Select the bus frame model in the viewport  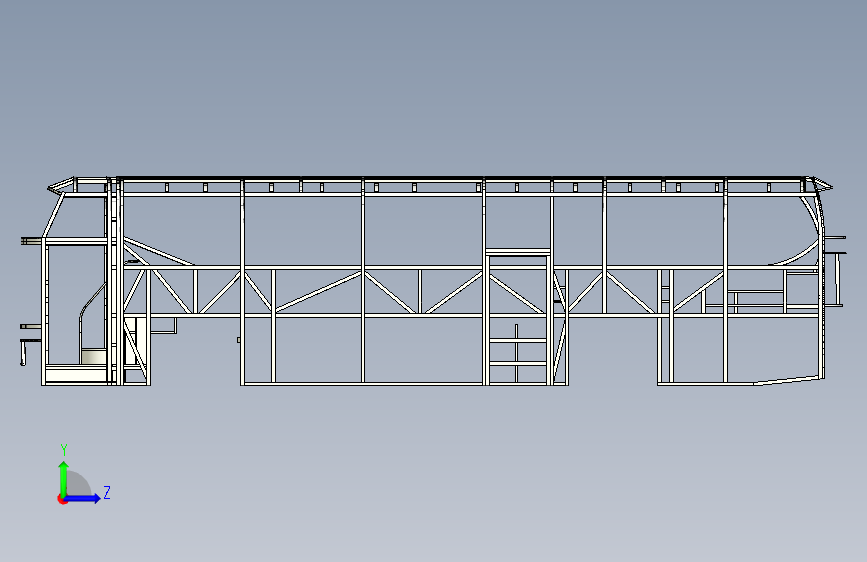click(x=433, y=281)
